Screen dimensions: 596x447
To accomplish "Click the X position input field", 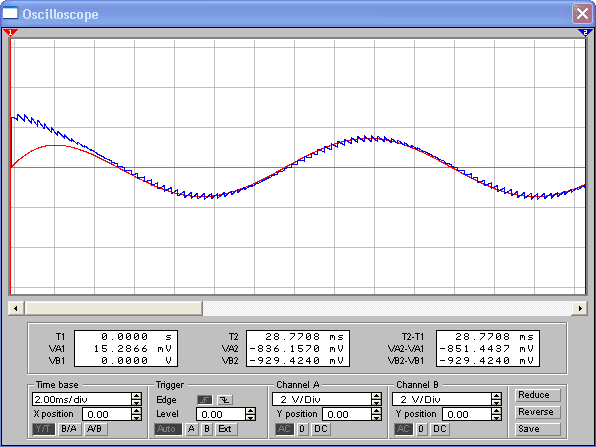I will pyautogui.click(x=107, y=414).
